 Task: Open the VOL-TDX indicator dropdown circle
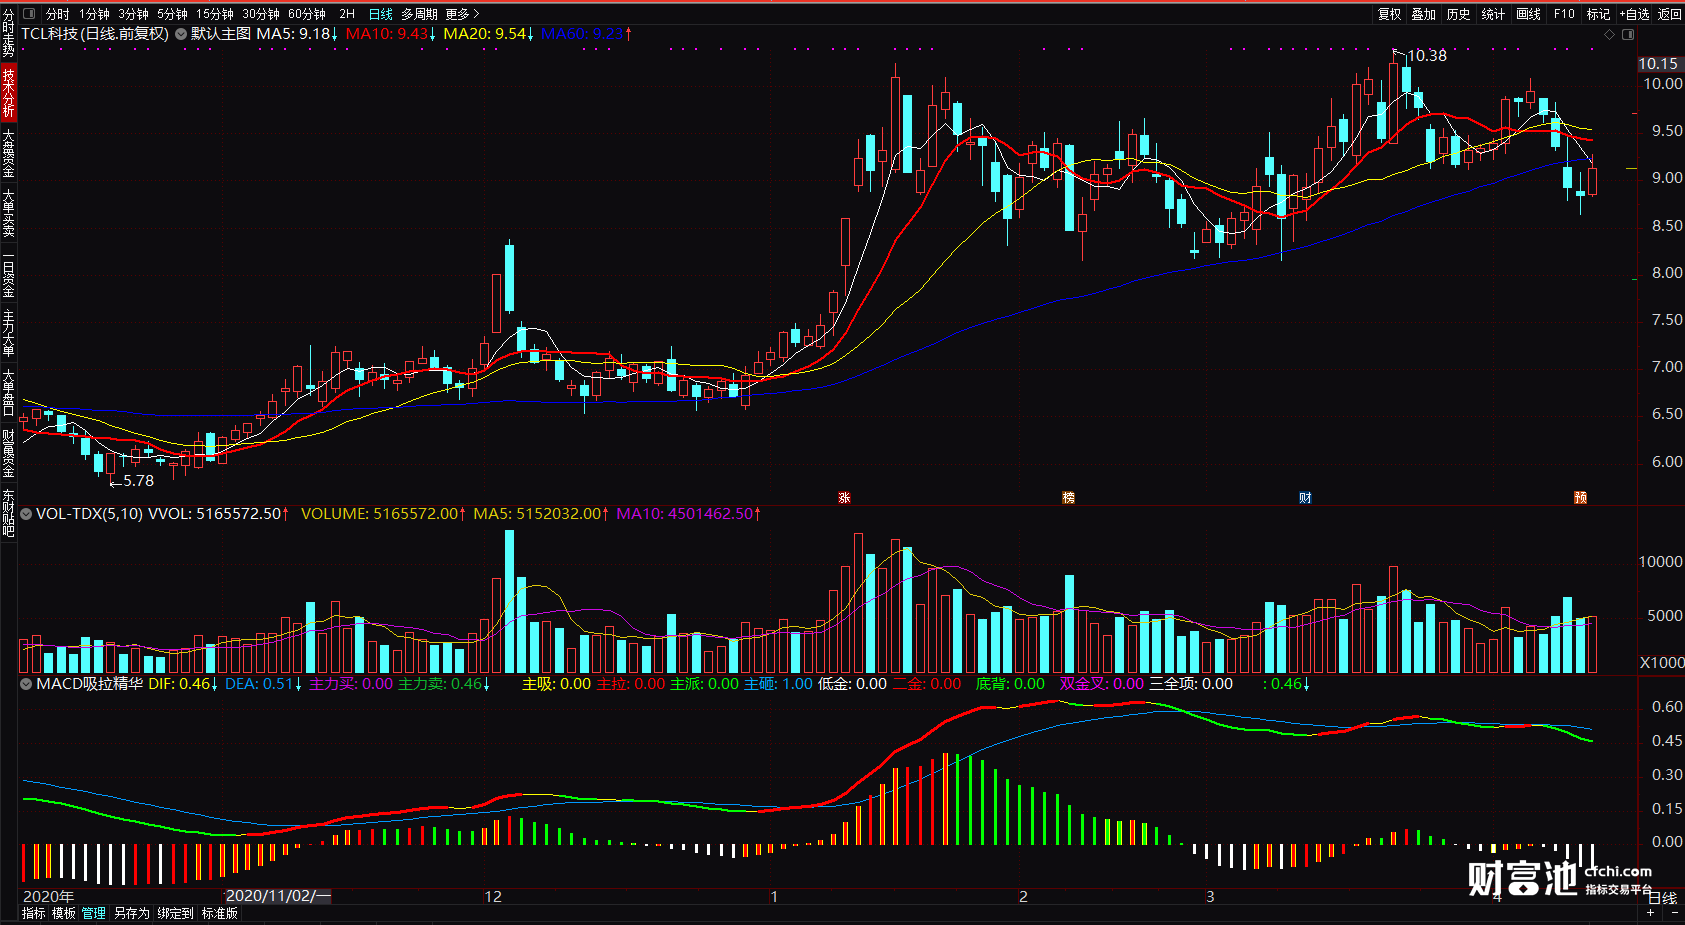coord(27,514)
